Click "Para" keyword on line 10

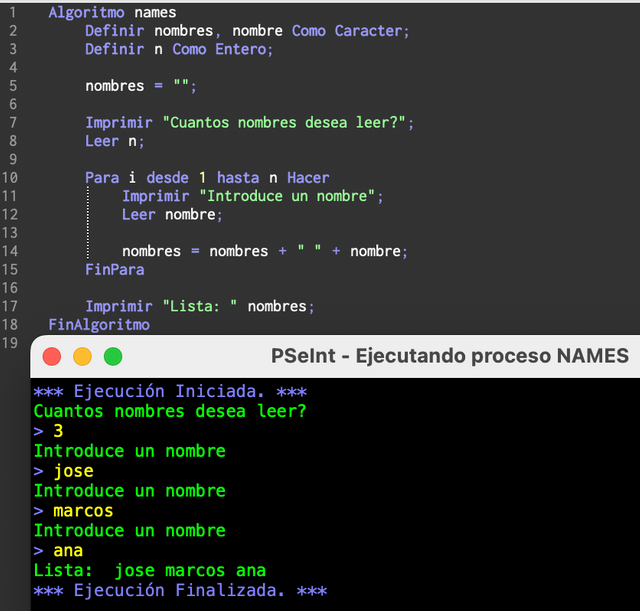click(102, 178)
